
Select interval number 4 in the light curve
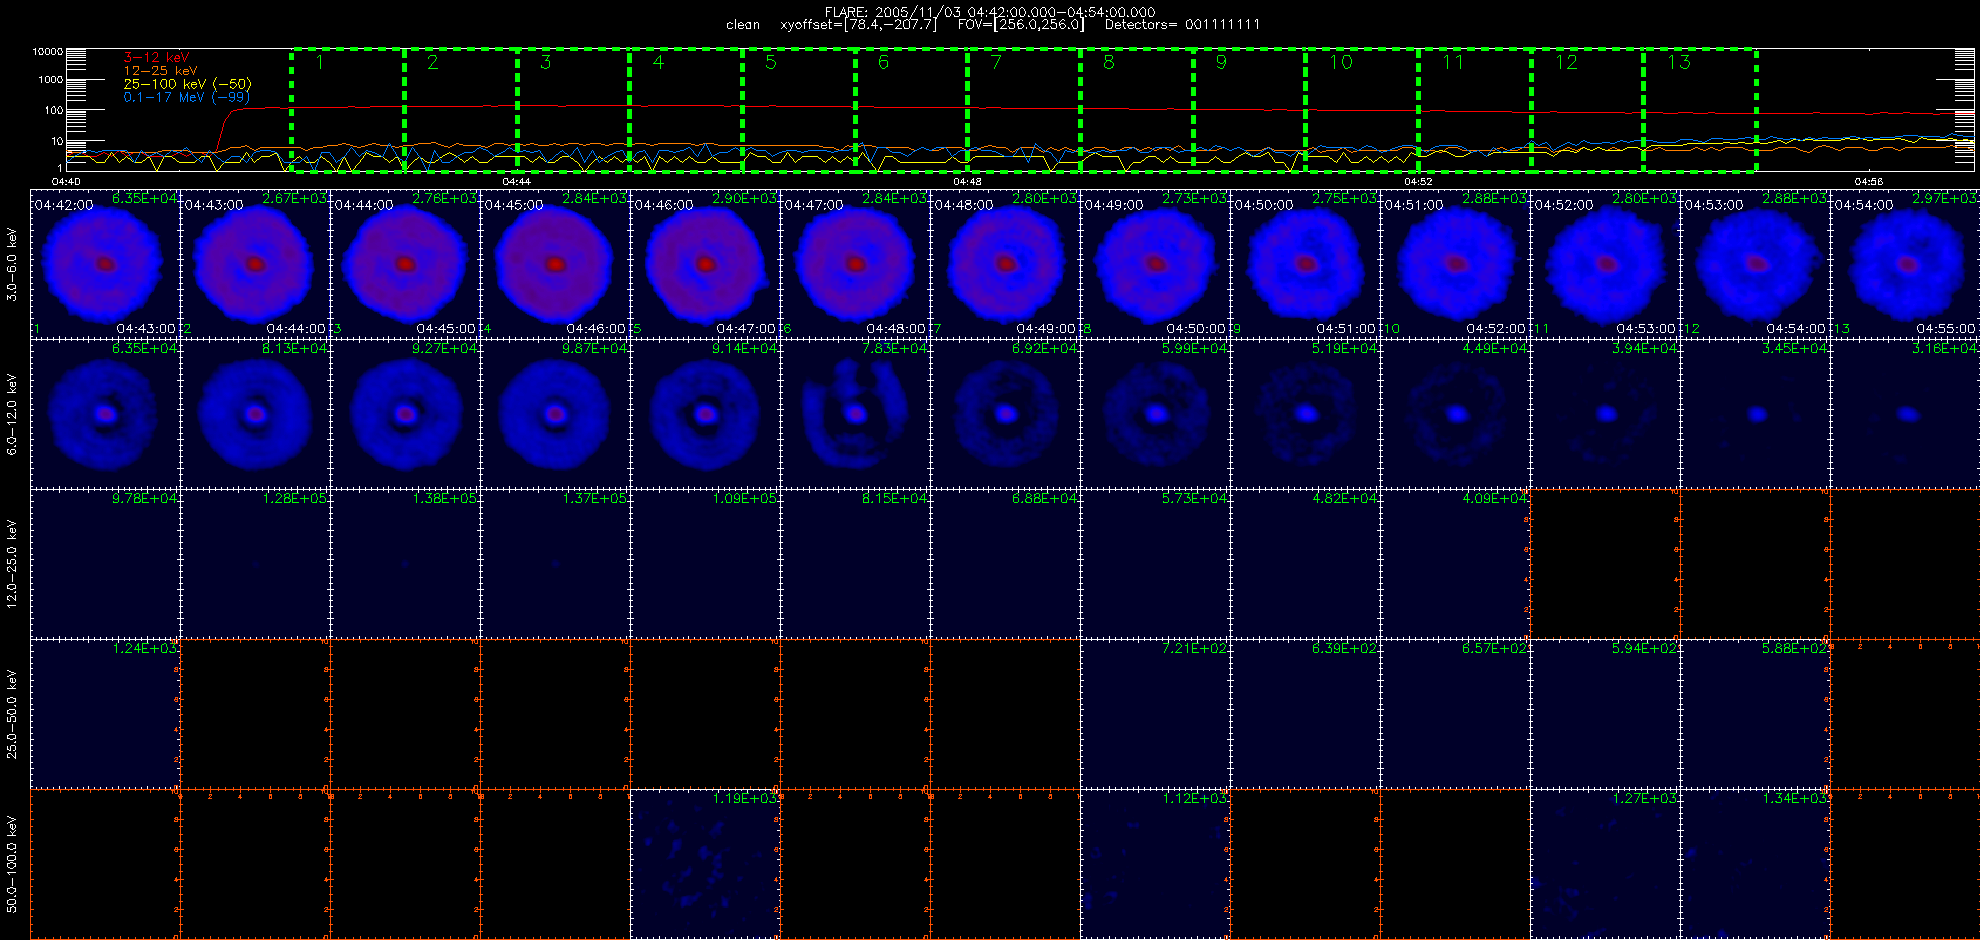(658, 62)
